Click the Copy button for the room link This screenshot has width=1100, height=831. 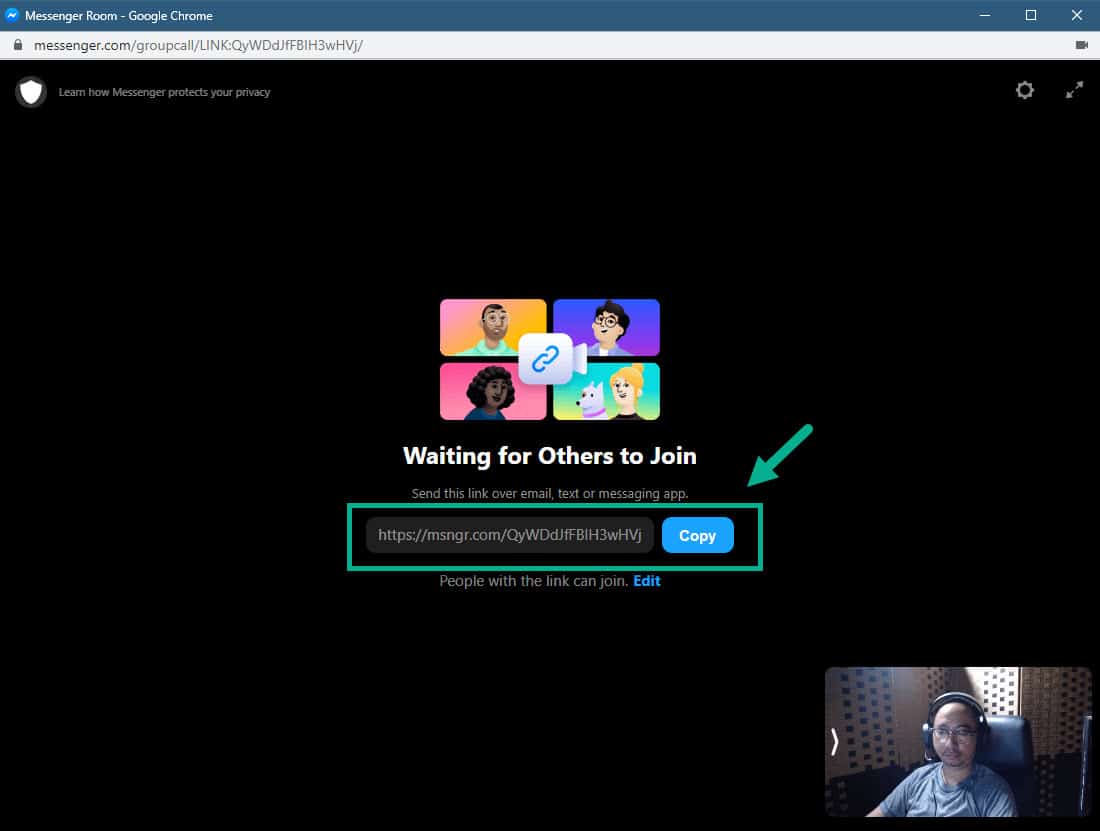[697, 535]
